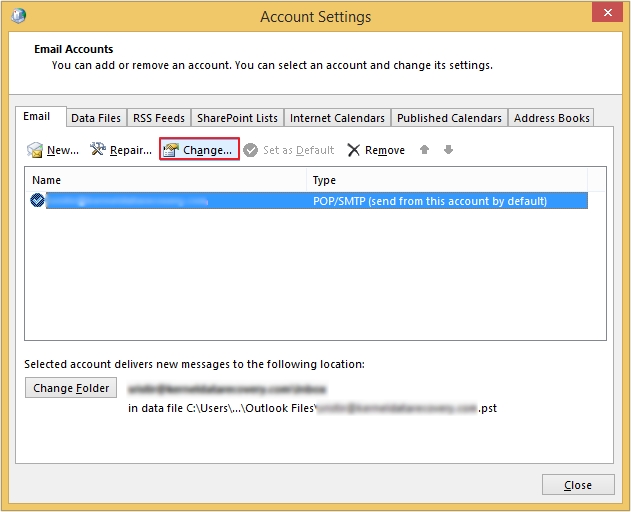
Task: Click the Set as Default label
Action: point(299,150)
